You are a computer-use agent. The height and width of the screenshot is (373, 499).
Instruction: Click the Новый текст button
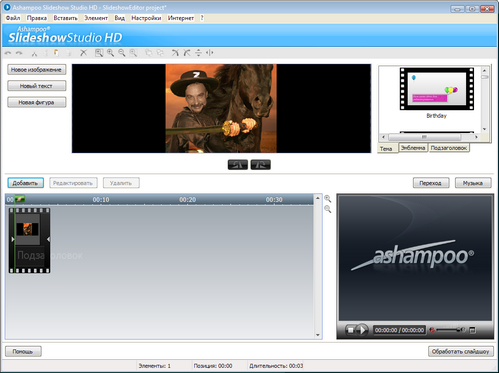(36, 86)
